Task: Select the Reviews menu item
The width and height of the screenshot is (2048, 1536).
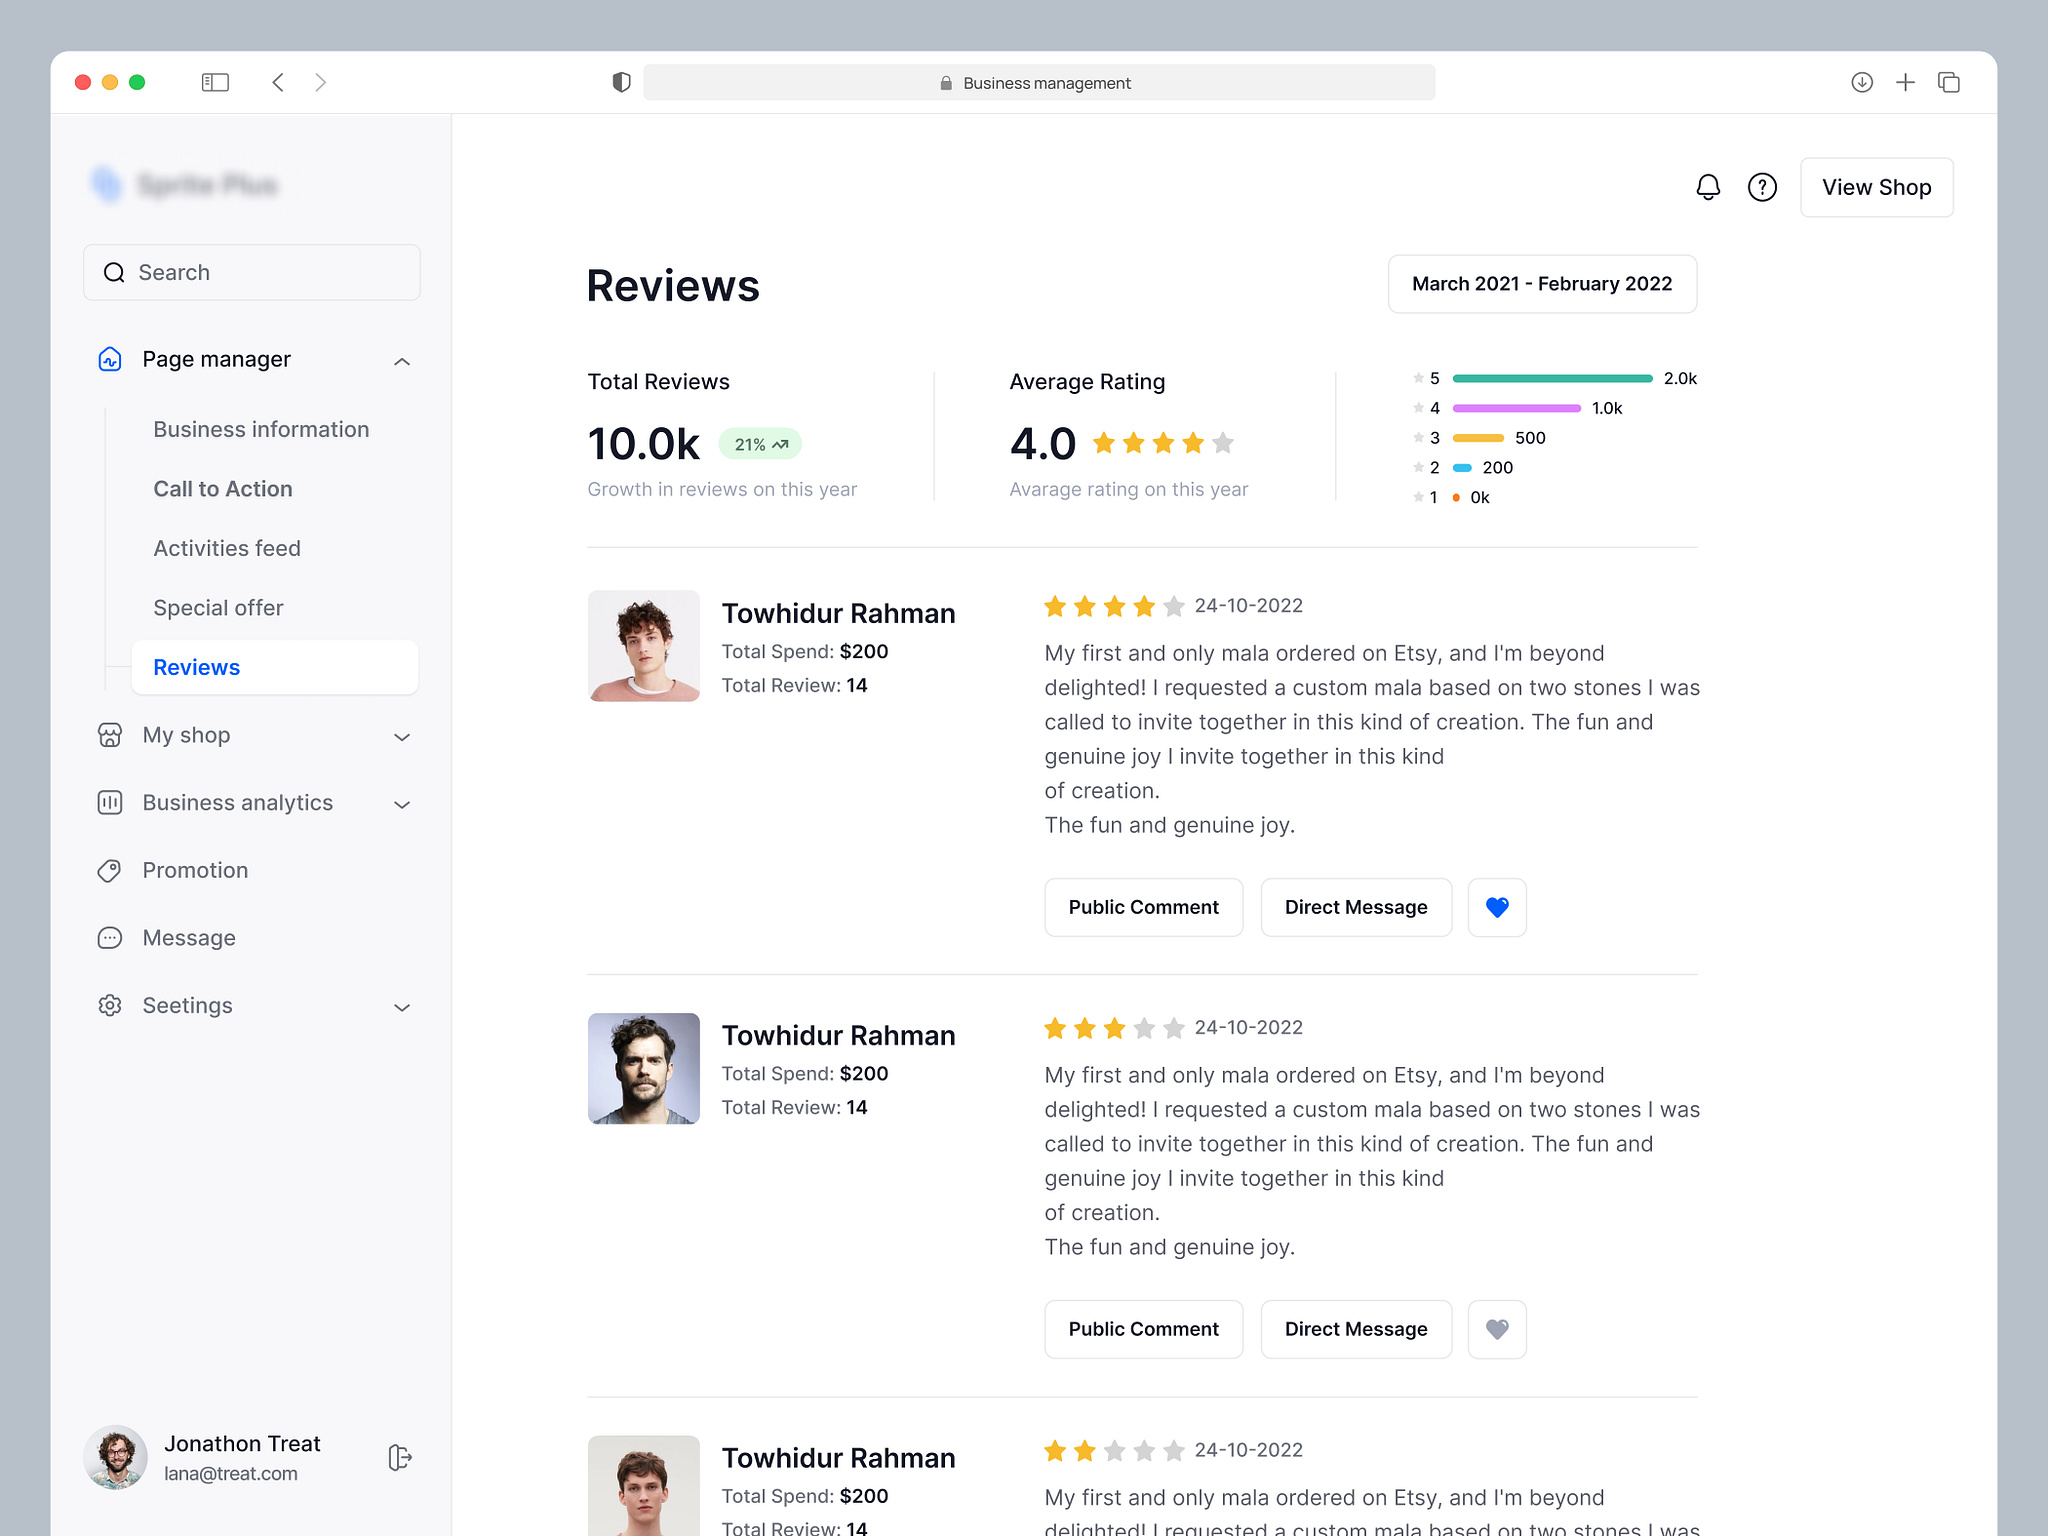Action: [275, 667]
